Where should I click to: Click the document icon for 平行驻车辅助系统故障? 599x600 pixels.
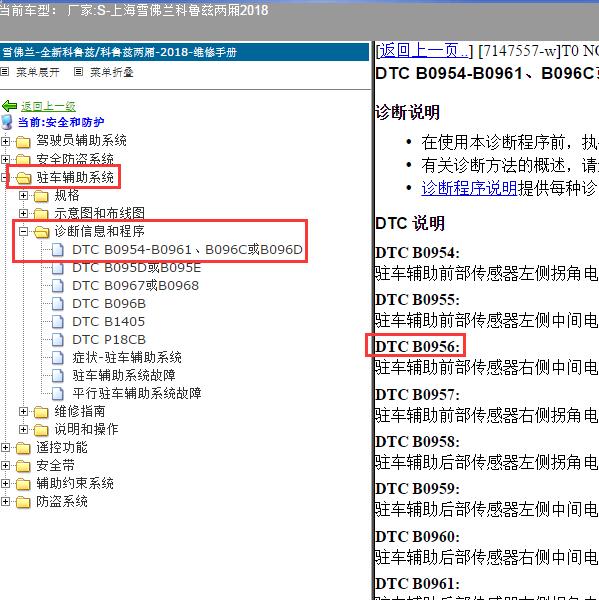(58, 393)
